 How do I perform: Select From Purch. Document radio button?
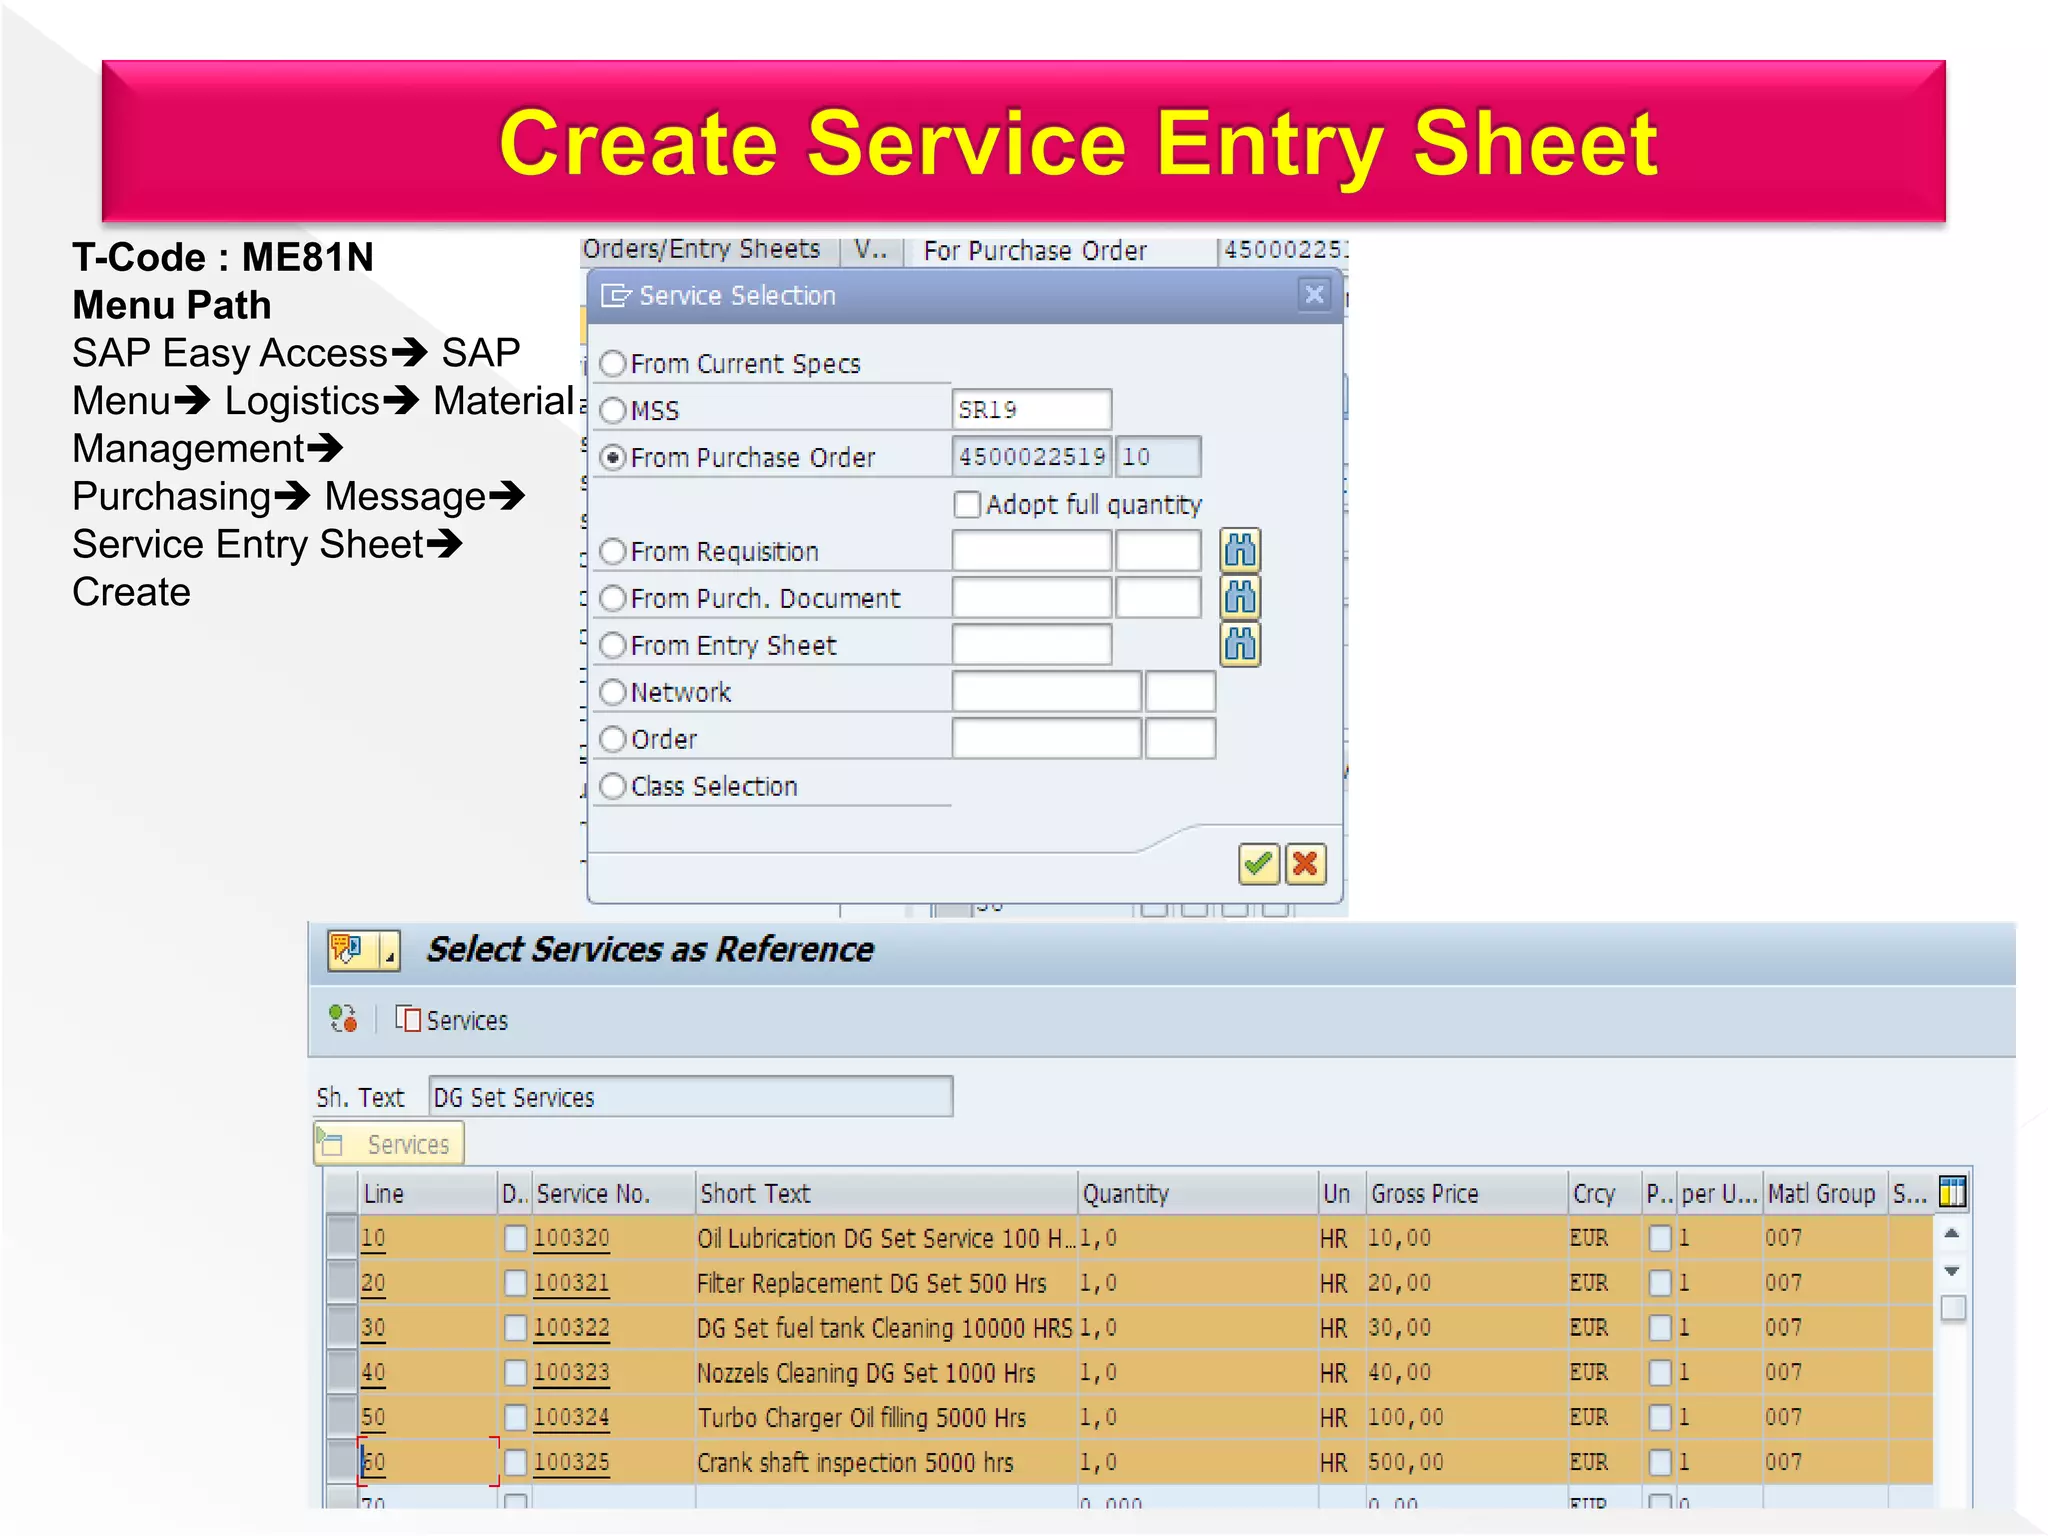pyautogui.click(x=613, y=598)
